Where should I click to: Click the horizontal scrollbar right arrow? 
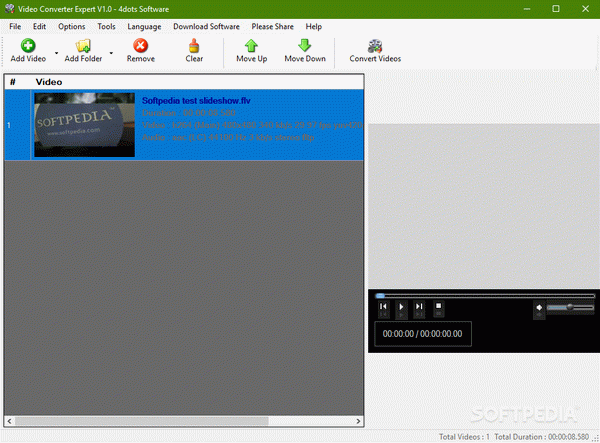tap(358, 421)
